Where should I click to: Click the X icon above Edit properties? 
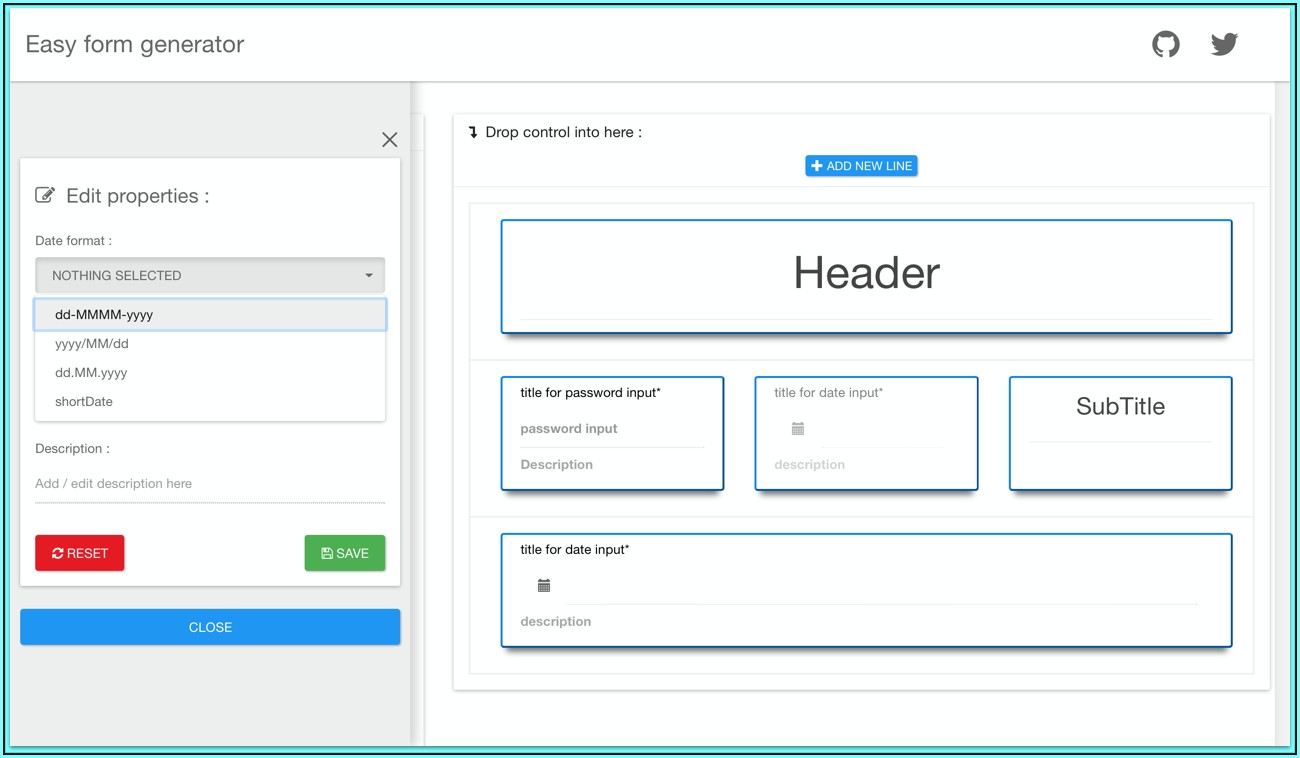point(389,140)
